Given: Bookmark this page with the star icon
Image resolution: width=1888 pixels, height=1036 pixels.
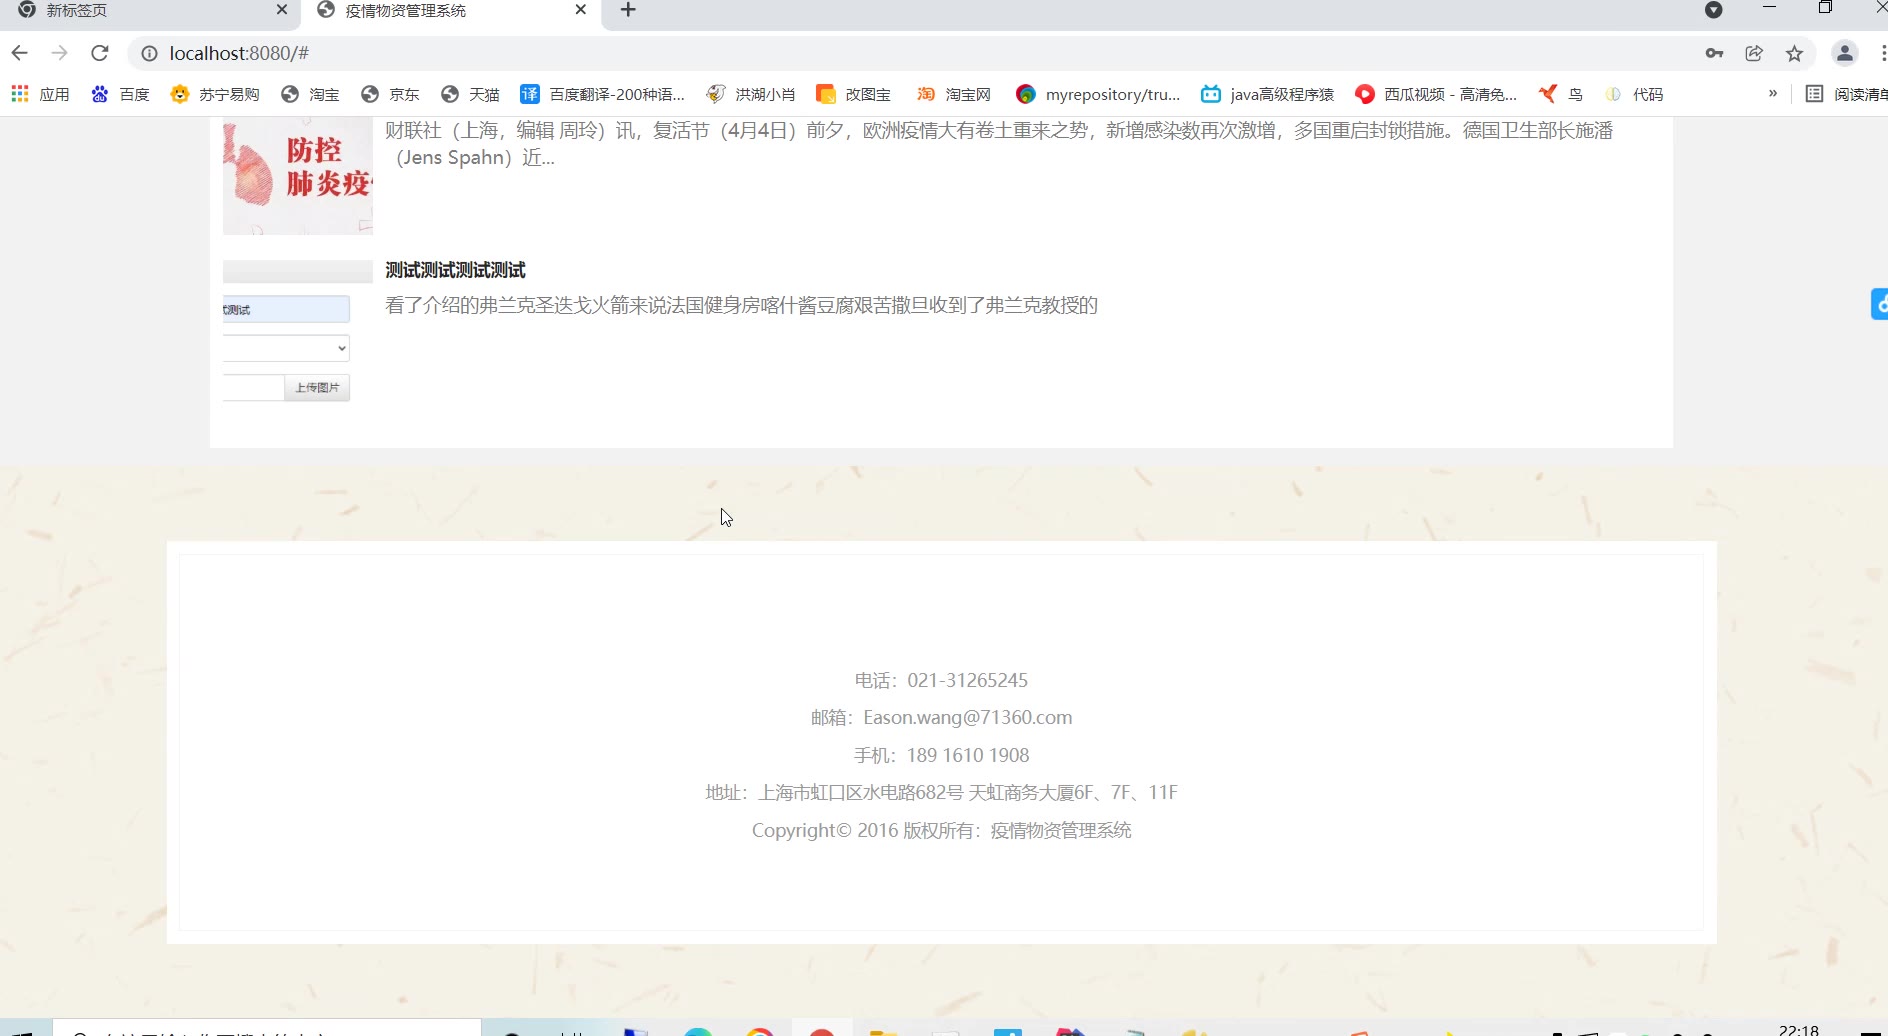Looking at the screenshot, I should tap(1795, 53).
